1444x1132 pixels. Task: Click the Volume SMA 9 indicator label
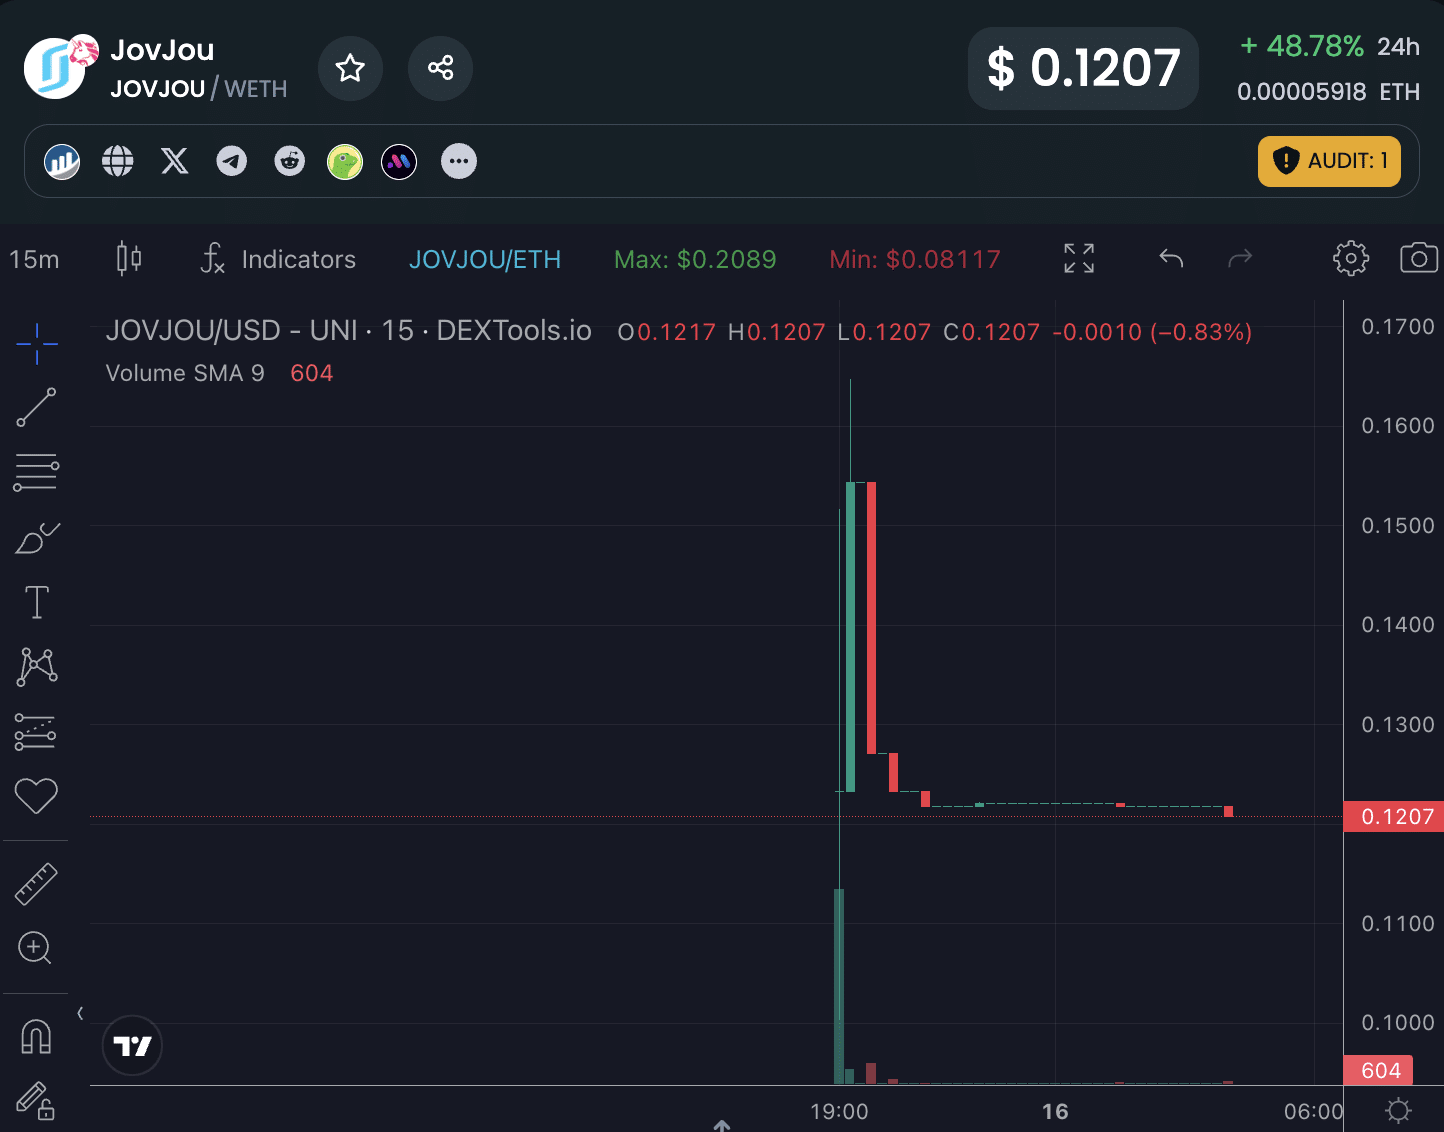click(185, 373)
